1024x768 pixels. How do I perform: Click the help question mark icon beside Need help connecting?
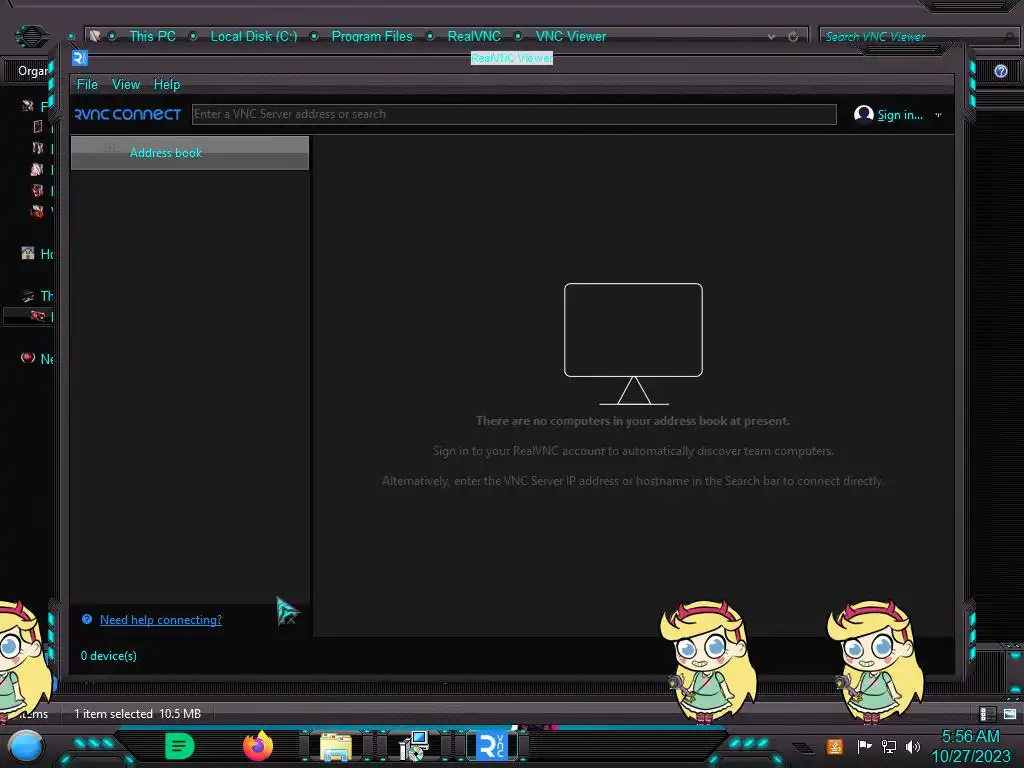87,619
